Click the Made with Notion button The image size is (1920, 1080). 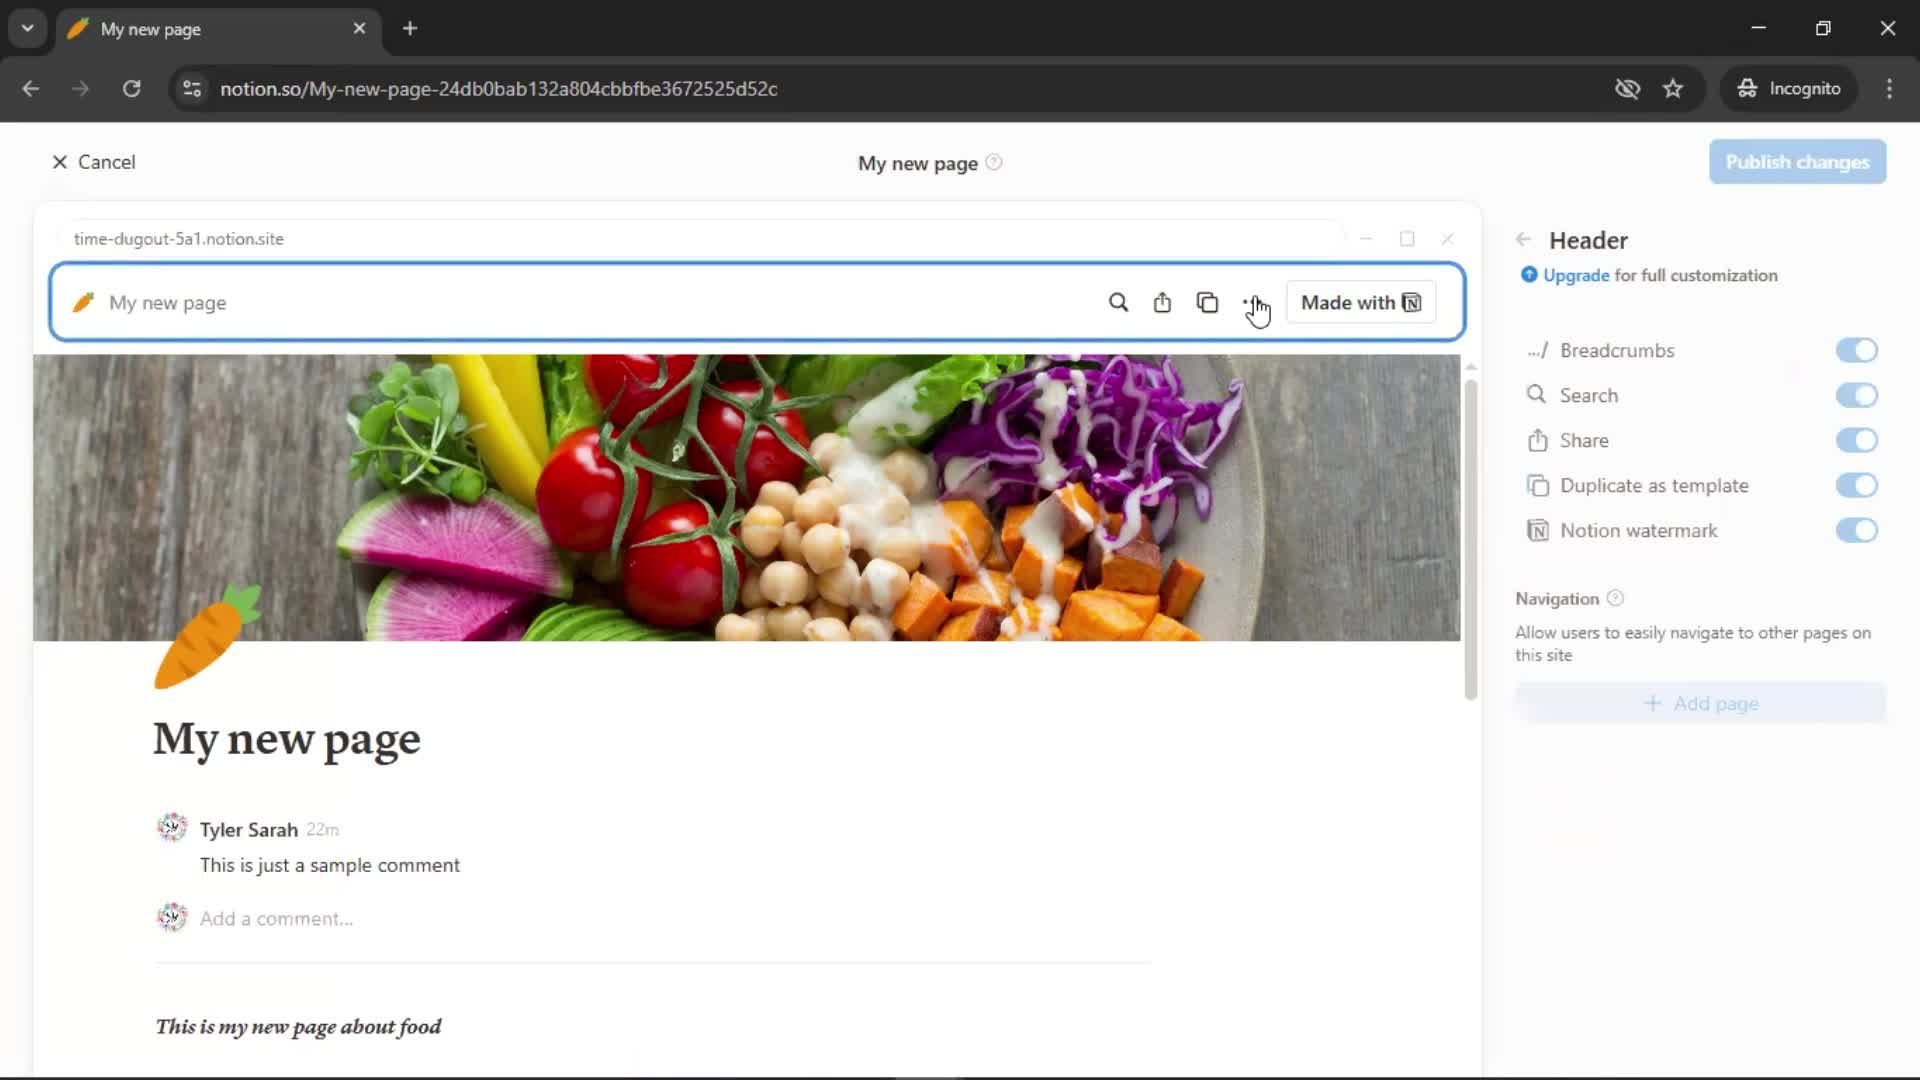pyautogui.click(x=1360, y=302)
